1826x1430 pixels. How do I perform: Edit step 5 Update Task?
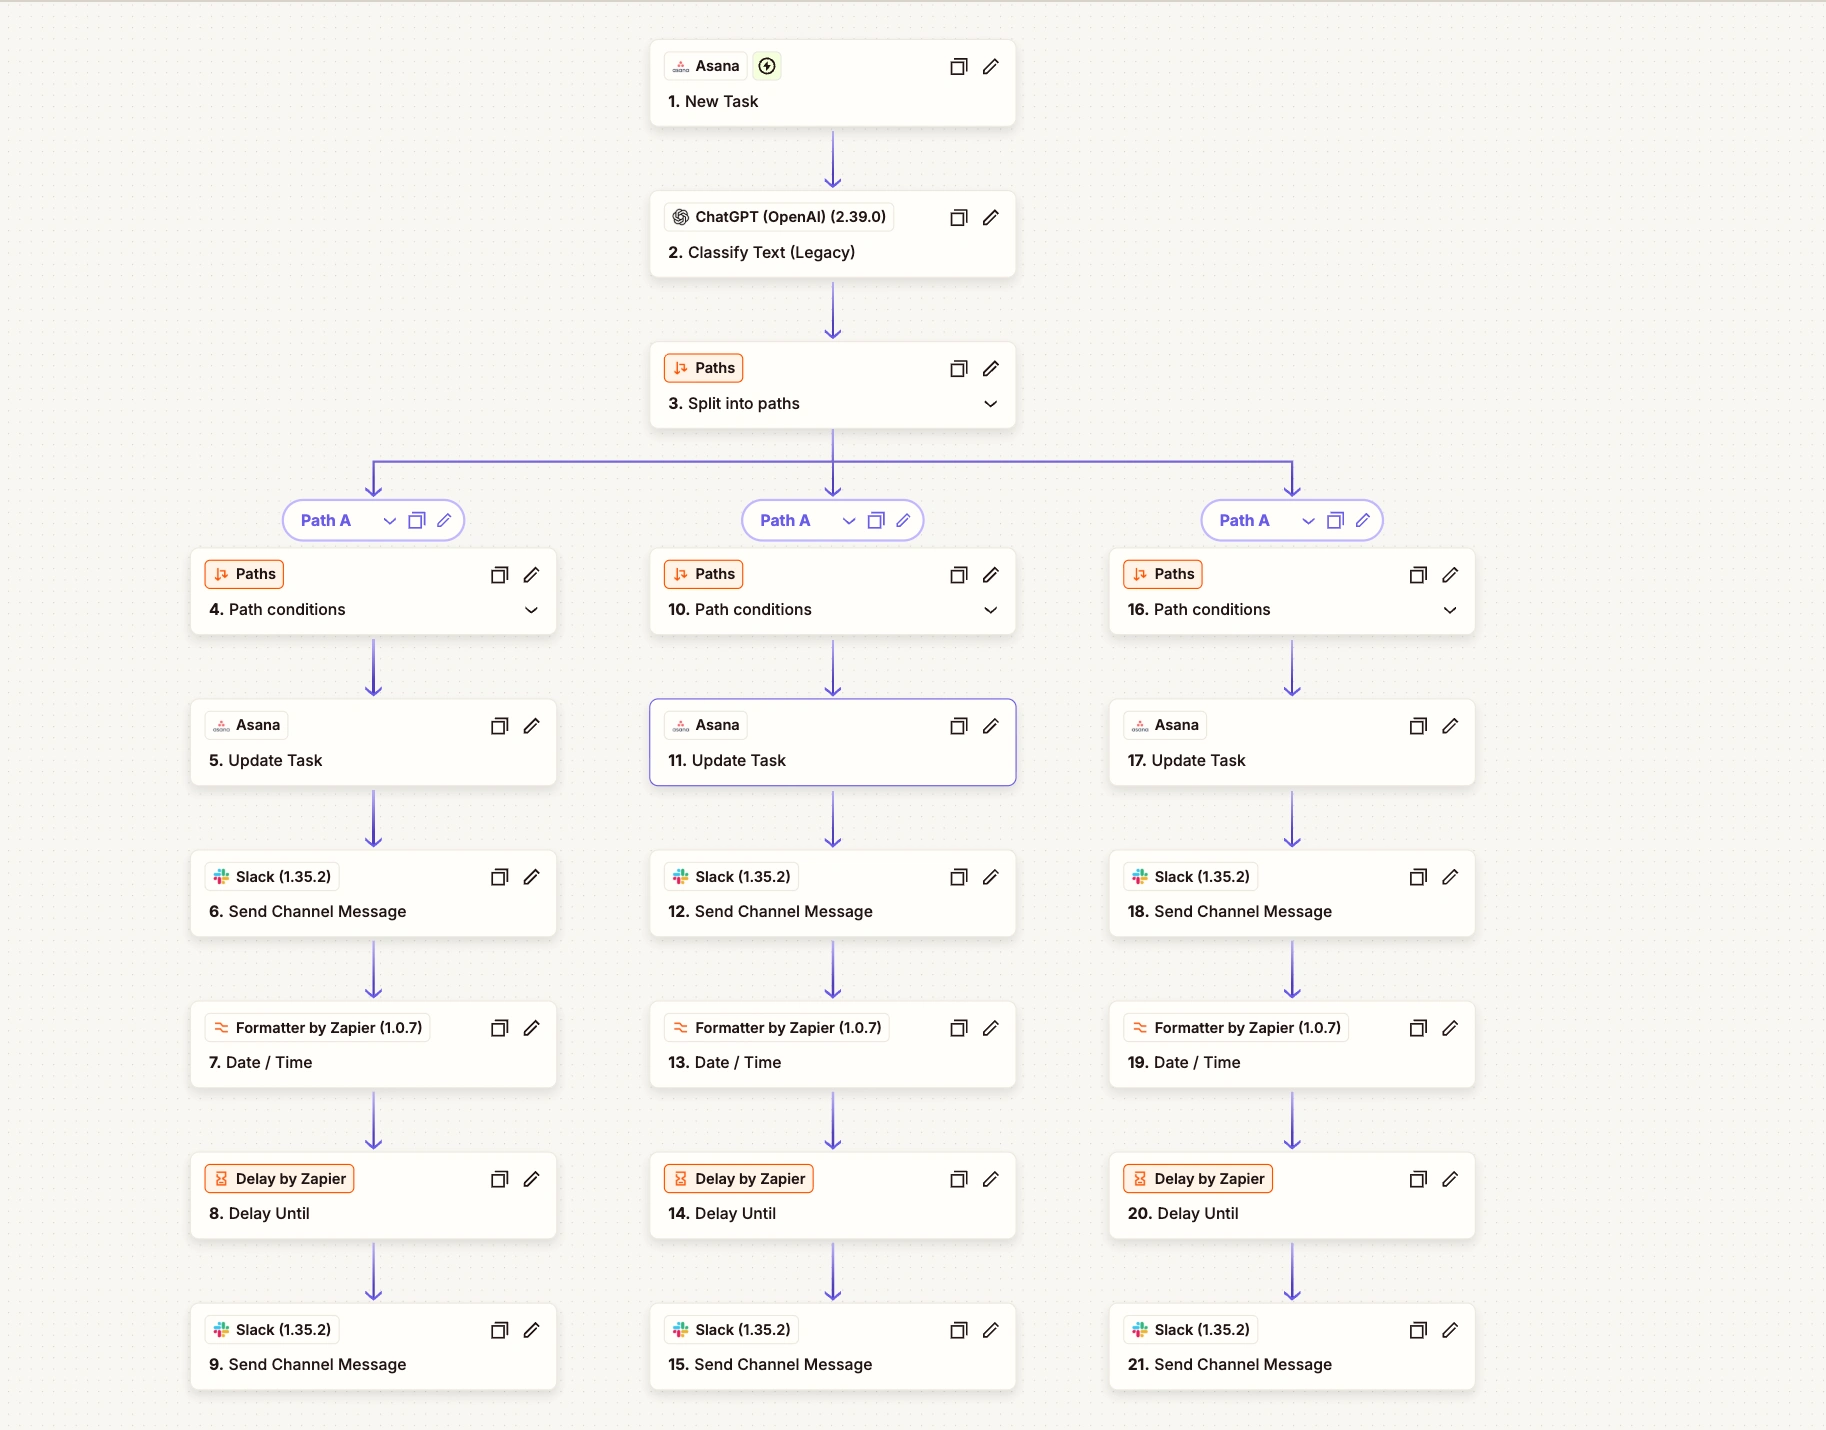click(x=531, y=726)
